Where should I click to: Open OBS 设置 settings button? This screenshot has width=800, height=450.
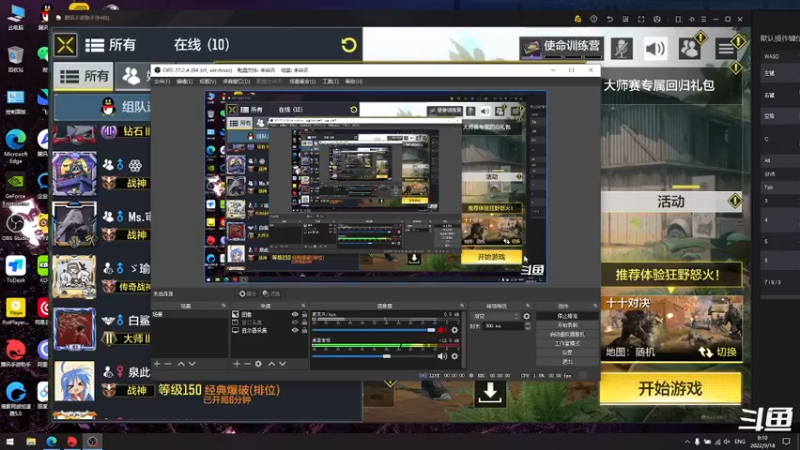567,353
